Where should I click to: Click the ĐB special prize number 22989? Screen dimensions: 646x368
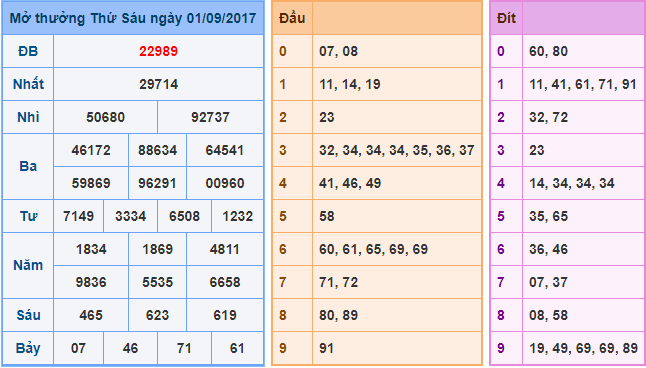[x=158, y=51]
